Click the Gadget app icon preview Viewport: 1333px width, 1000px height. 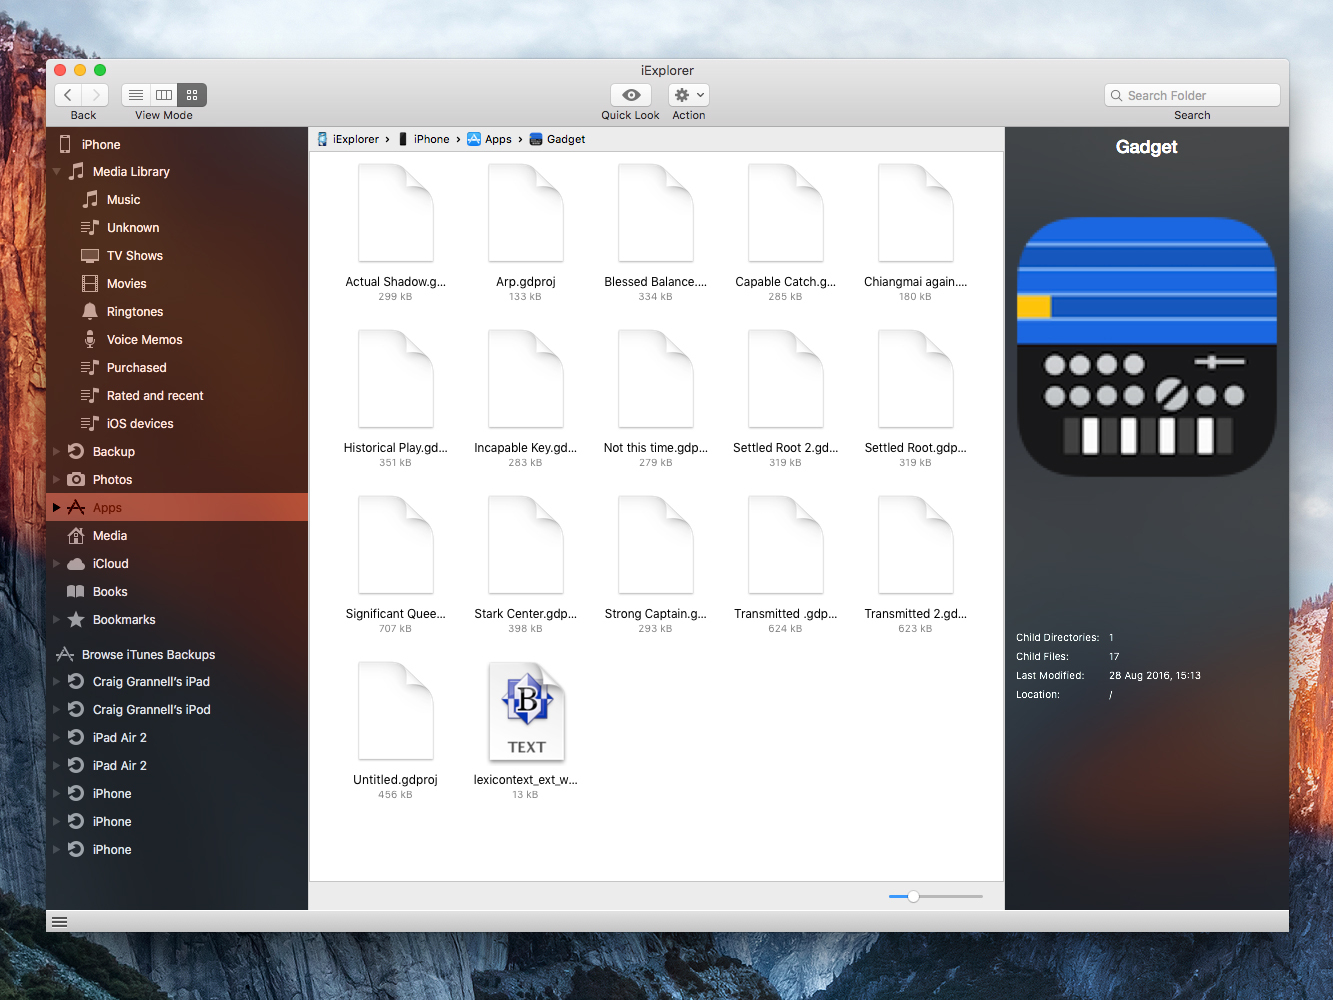[1147, 346]
